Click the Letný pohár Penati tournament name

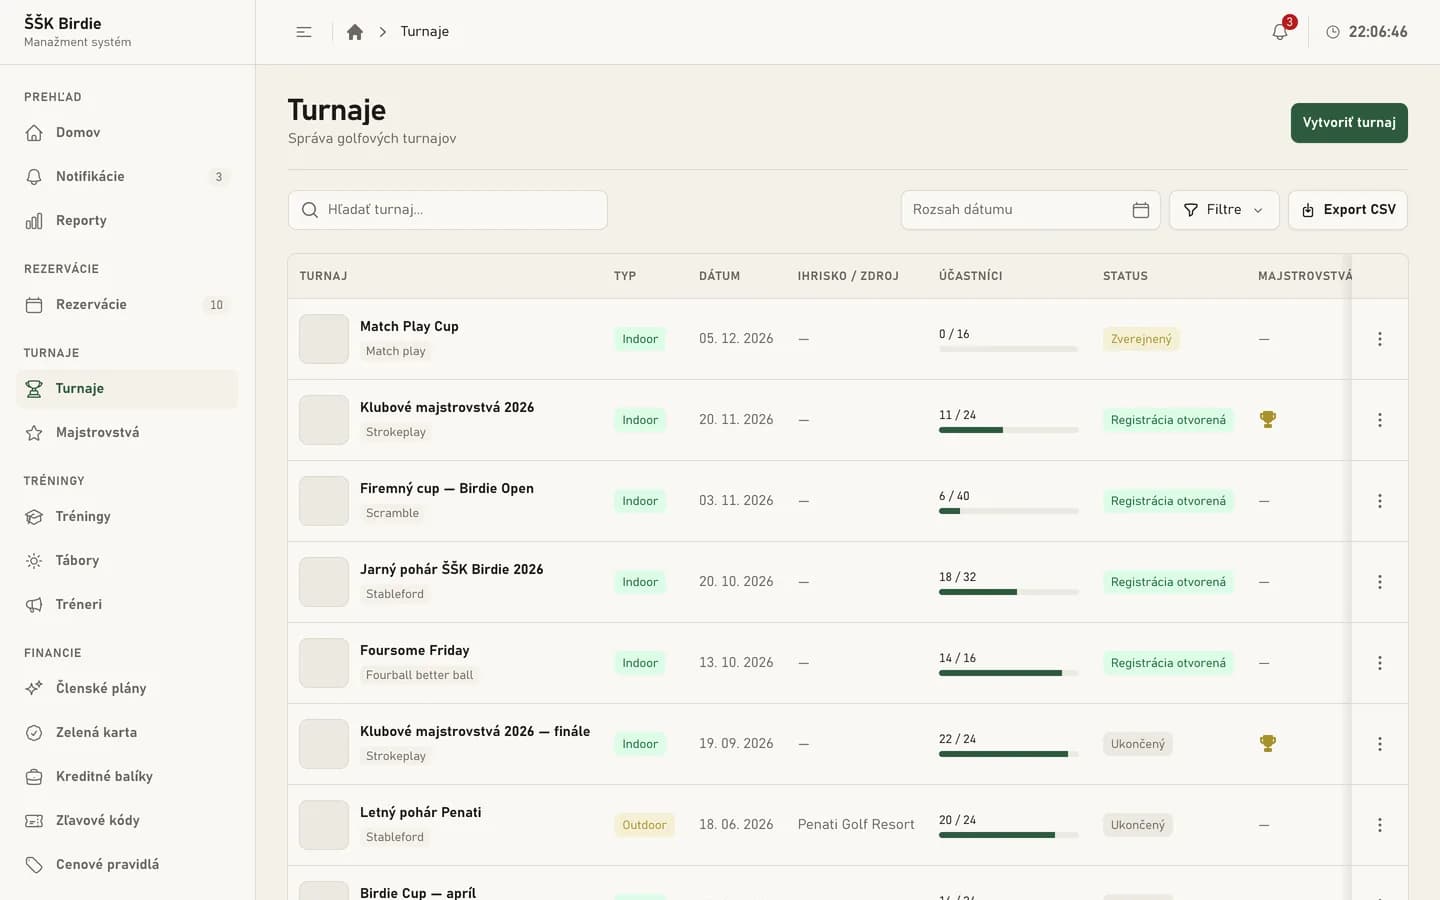(x=421, y=813)
